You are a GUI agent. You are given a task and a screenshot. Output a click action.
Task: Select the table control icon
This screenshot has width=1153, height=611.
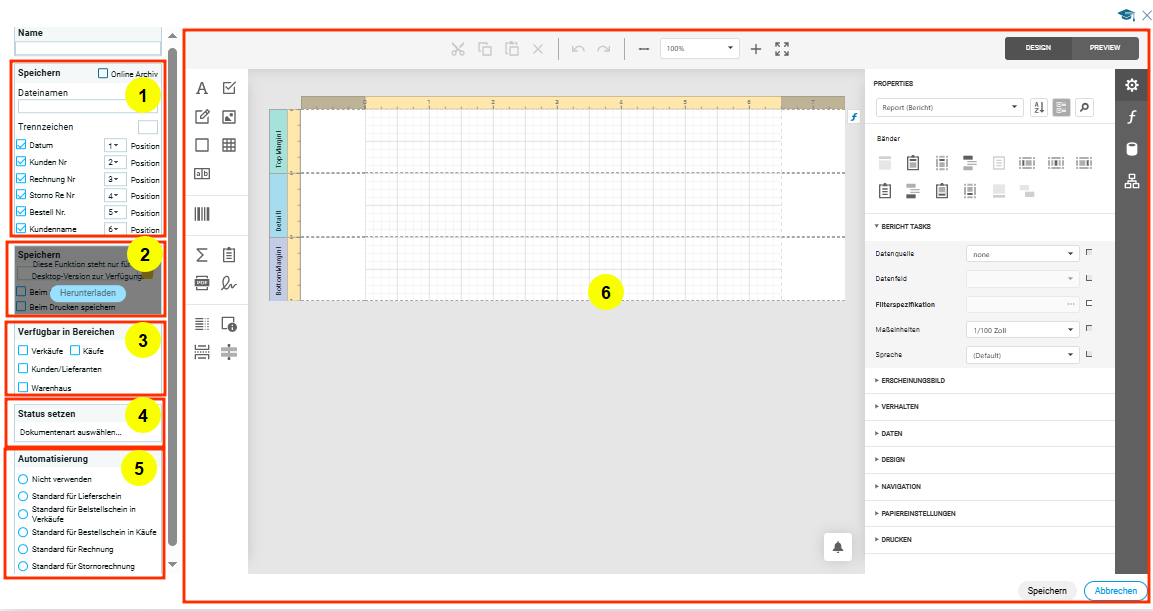point(229,145)
